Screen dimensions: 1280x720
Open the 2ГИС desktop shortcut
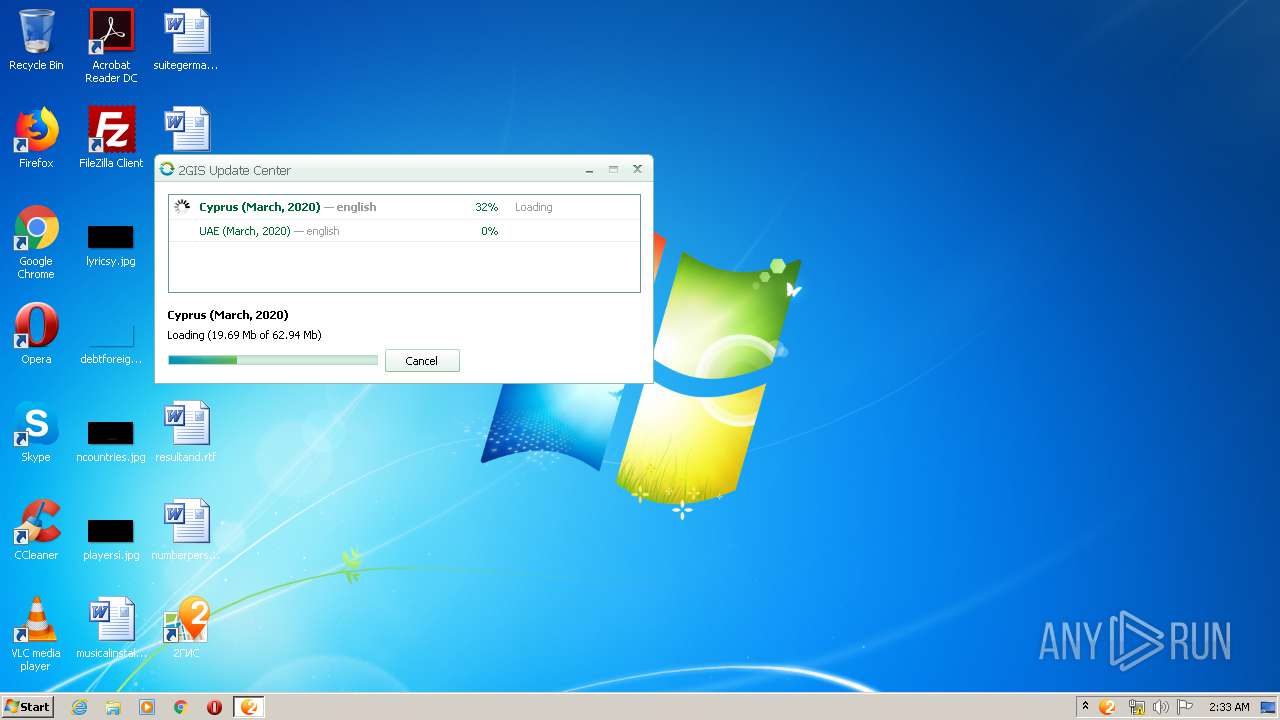186,628
